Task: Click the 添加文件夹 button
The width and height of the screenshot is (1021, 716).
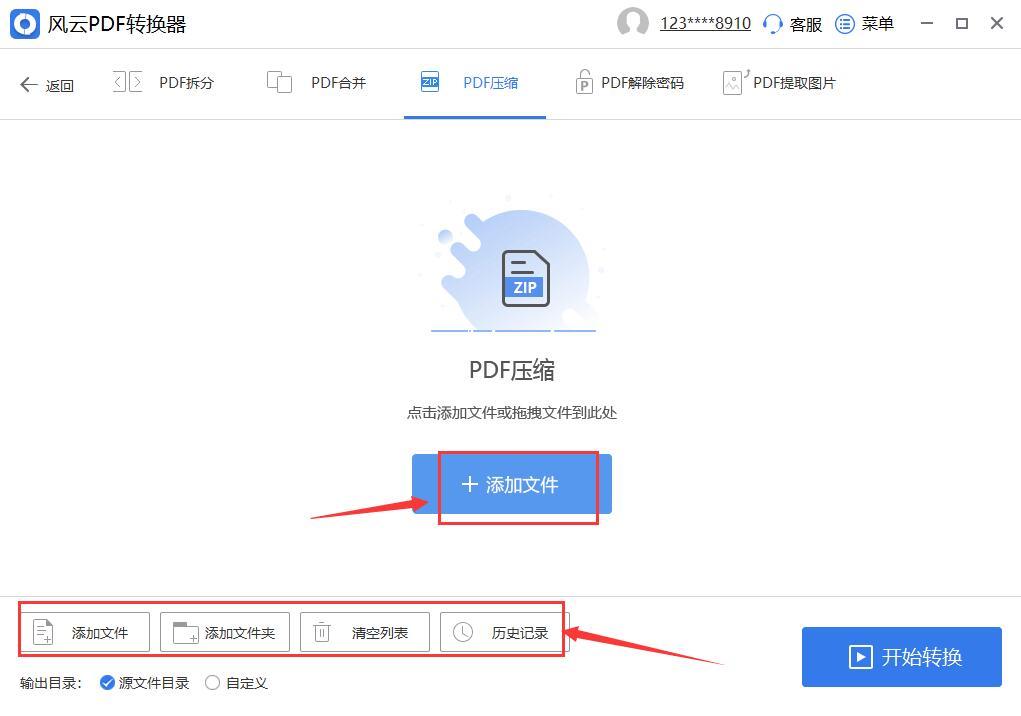Action: [x=225, y=632]
